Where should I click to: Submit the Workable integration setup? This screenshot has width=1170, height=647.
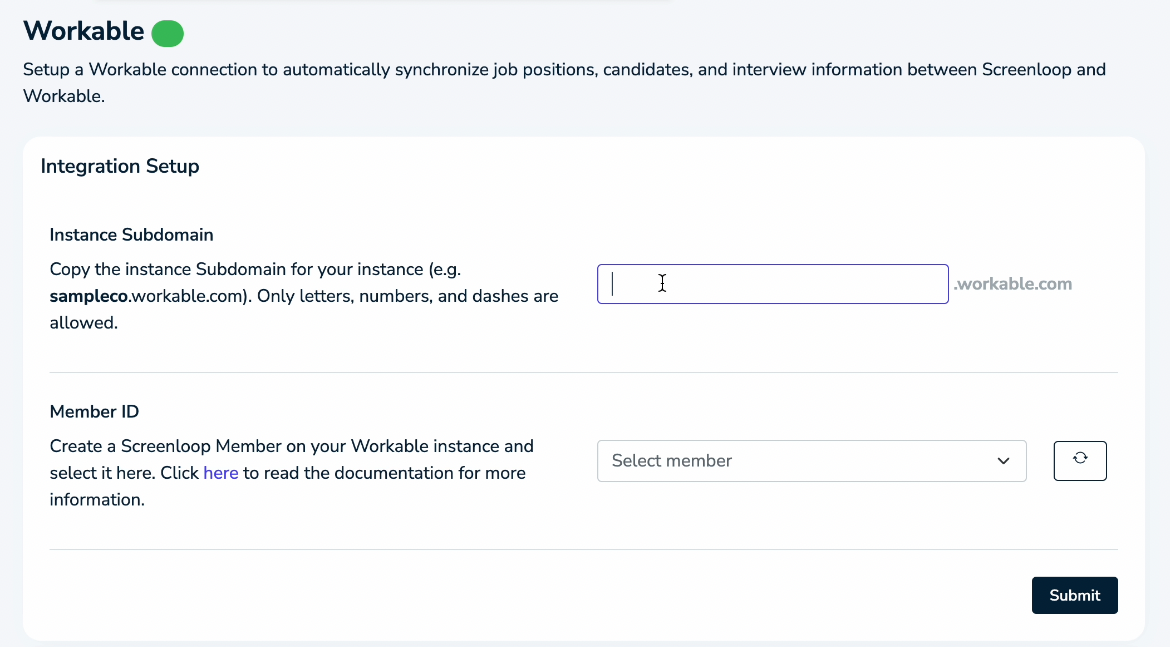pos(1074,595)
